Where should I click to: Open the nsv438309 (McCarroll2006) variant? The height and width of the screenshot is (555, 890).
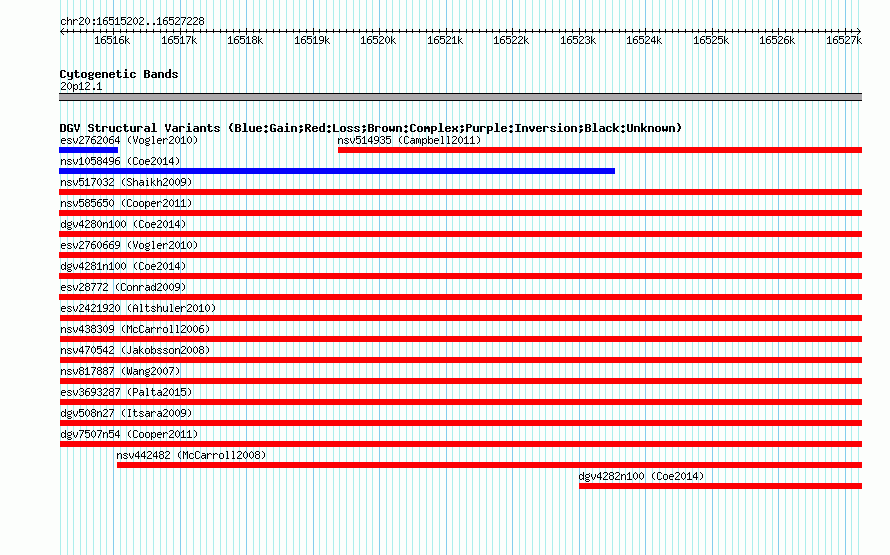pos(135,329)
